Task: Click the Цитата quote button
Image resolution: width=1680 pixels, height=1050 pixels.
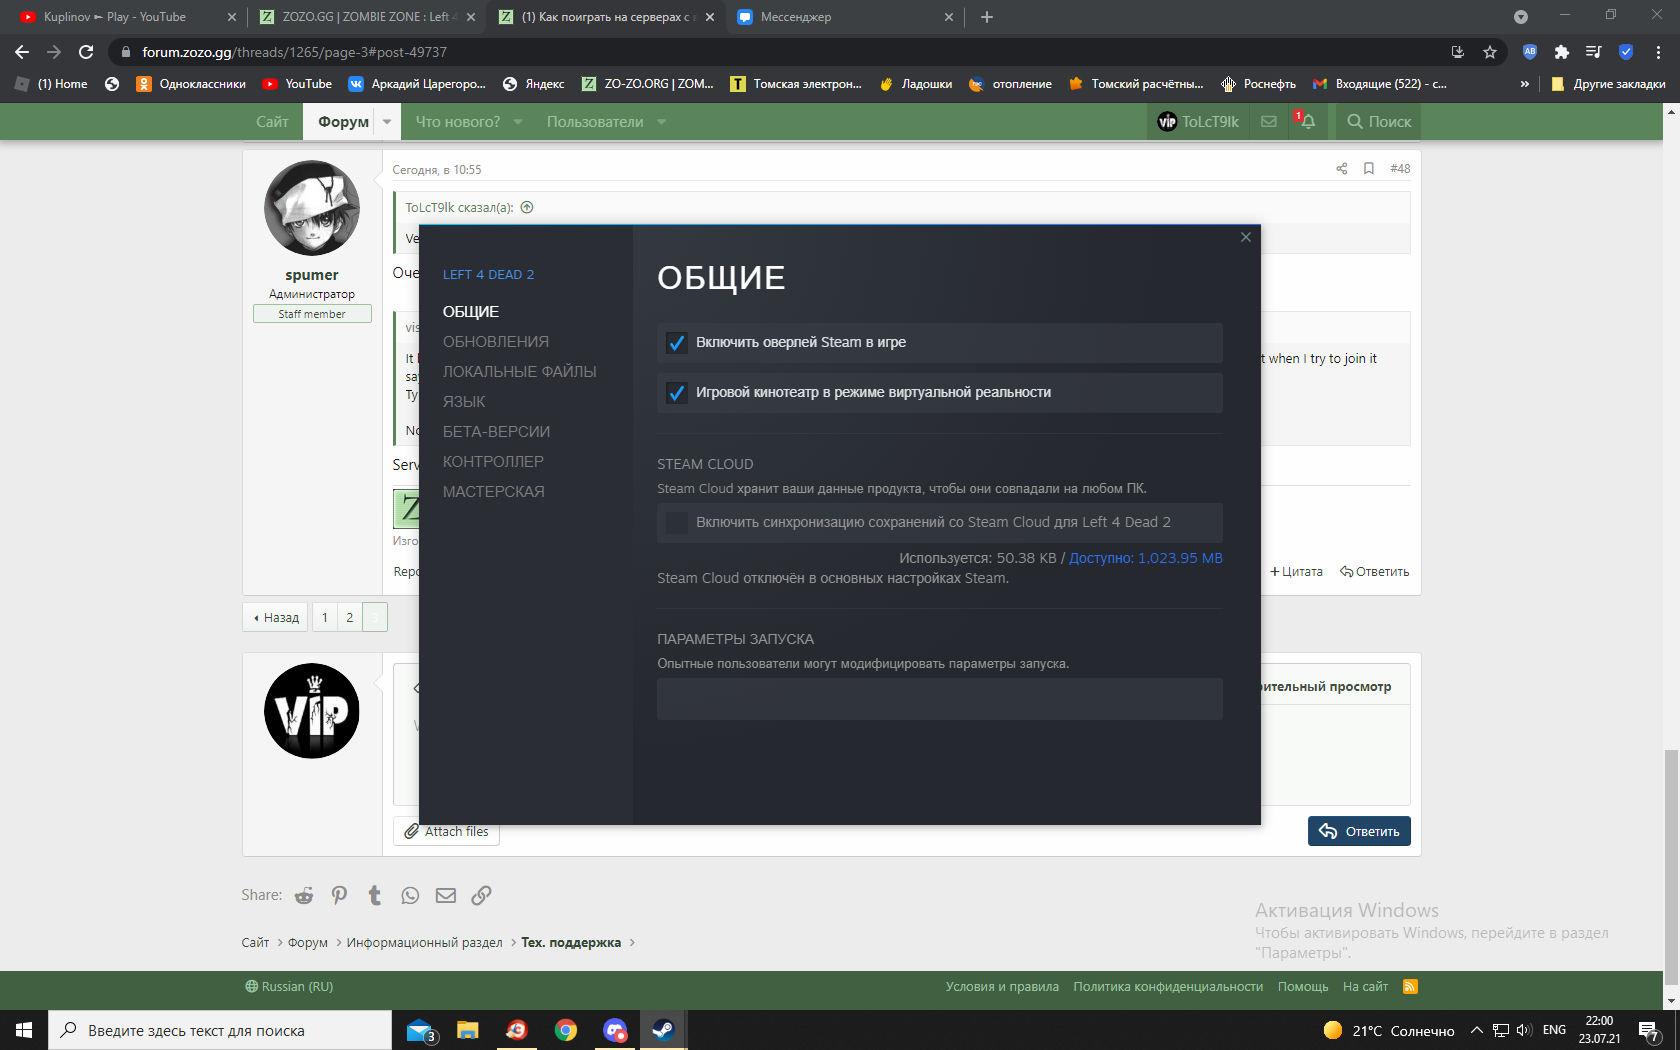Action: point(1296,572)
